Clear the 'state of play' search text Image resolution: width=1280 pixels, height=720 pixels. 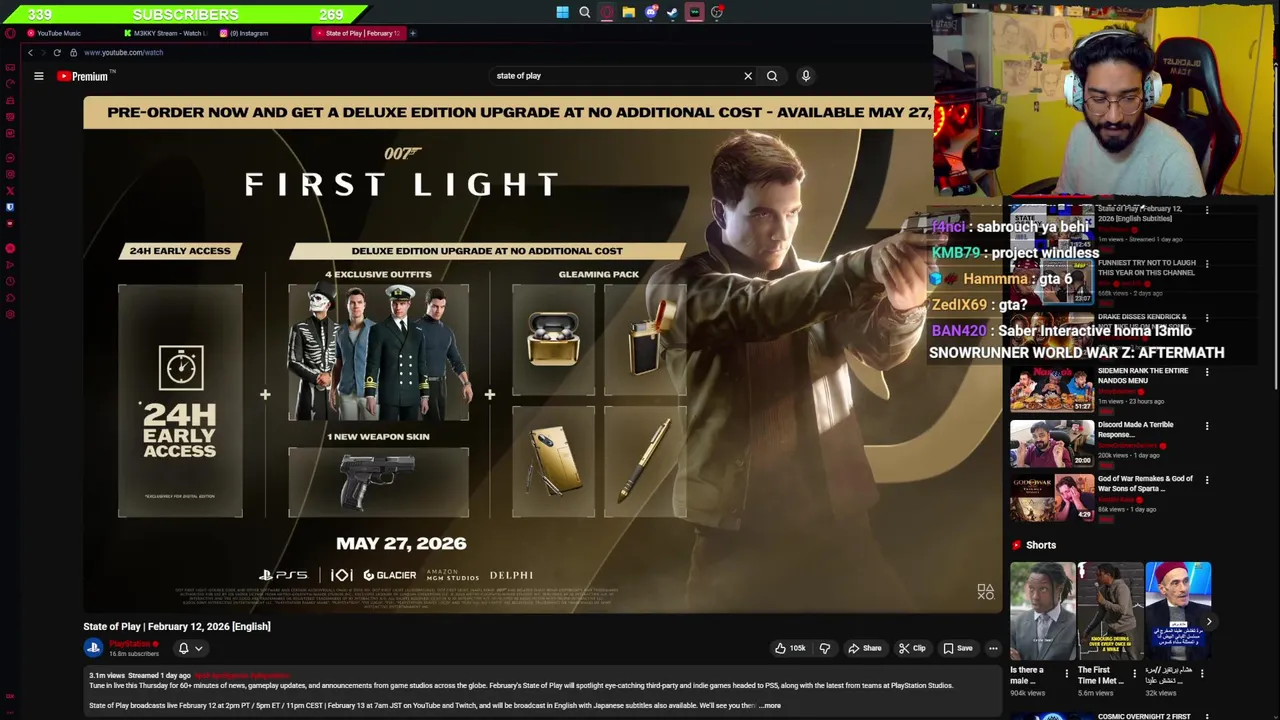747,76
